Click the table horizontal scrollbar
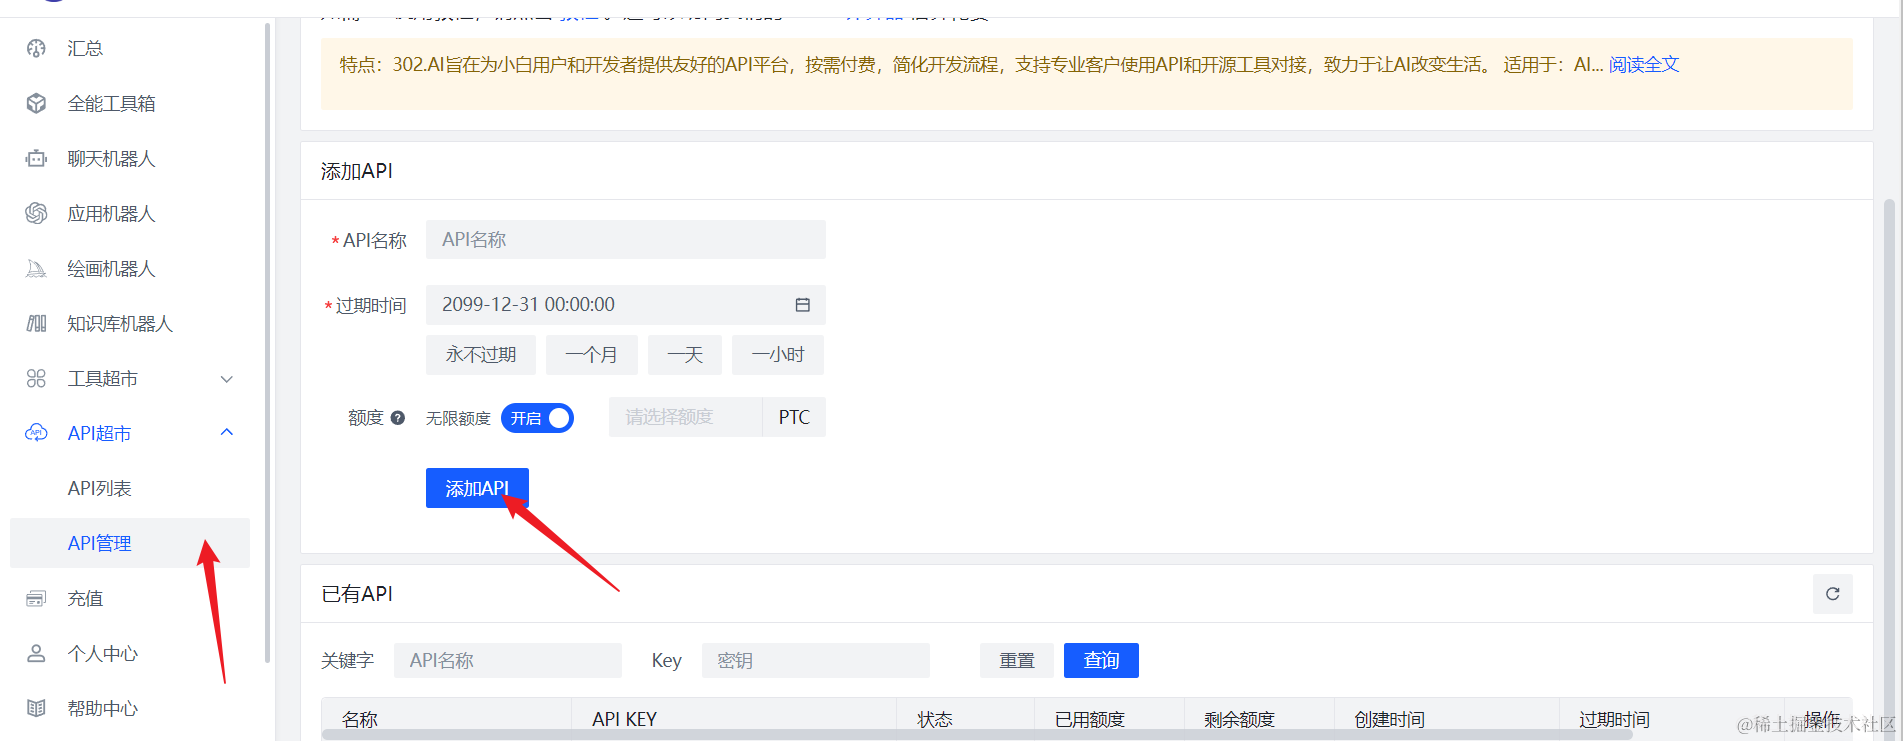 tap(975, 735)
